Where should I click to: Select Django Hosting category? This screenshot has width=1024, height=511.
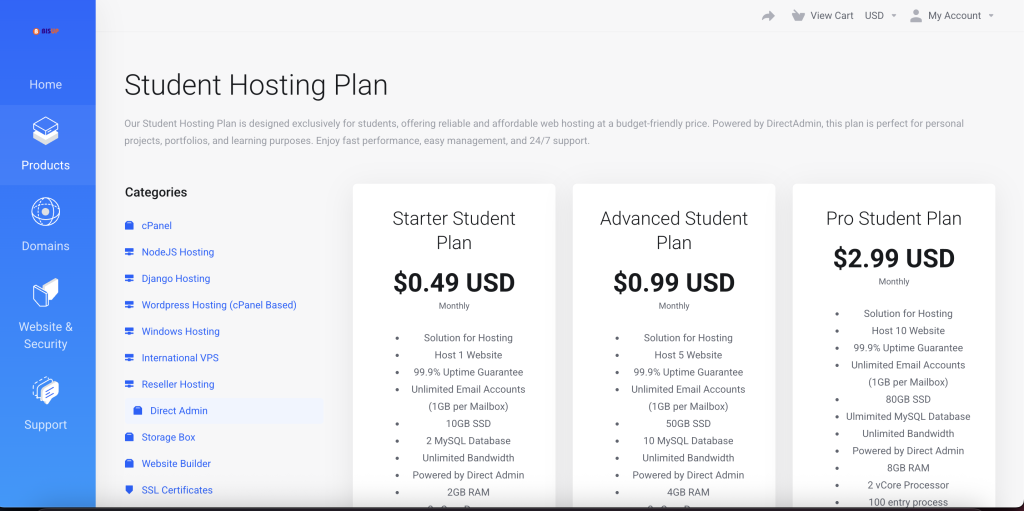tap(175, 279)
